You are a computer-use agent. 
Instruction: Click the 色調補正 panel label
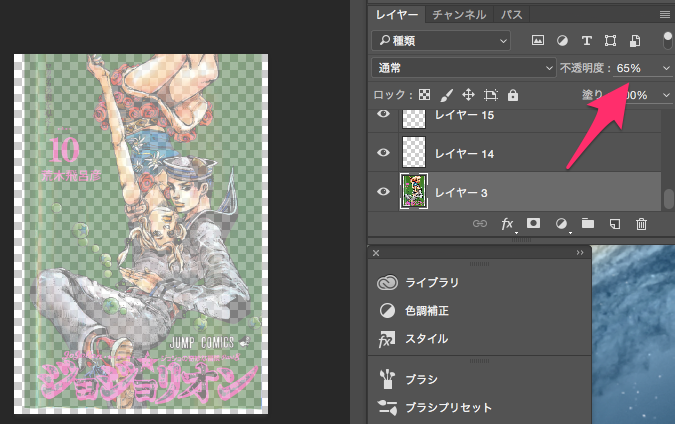coord(427,311)
